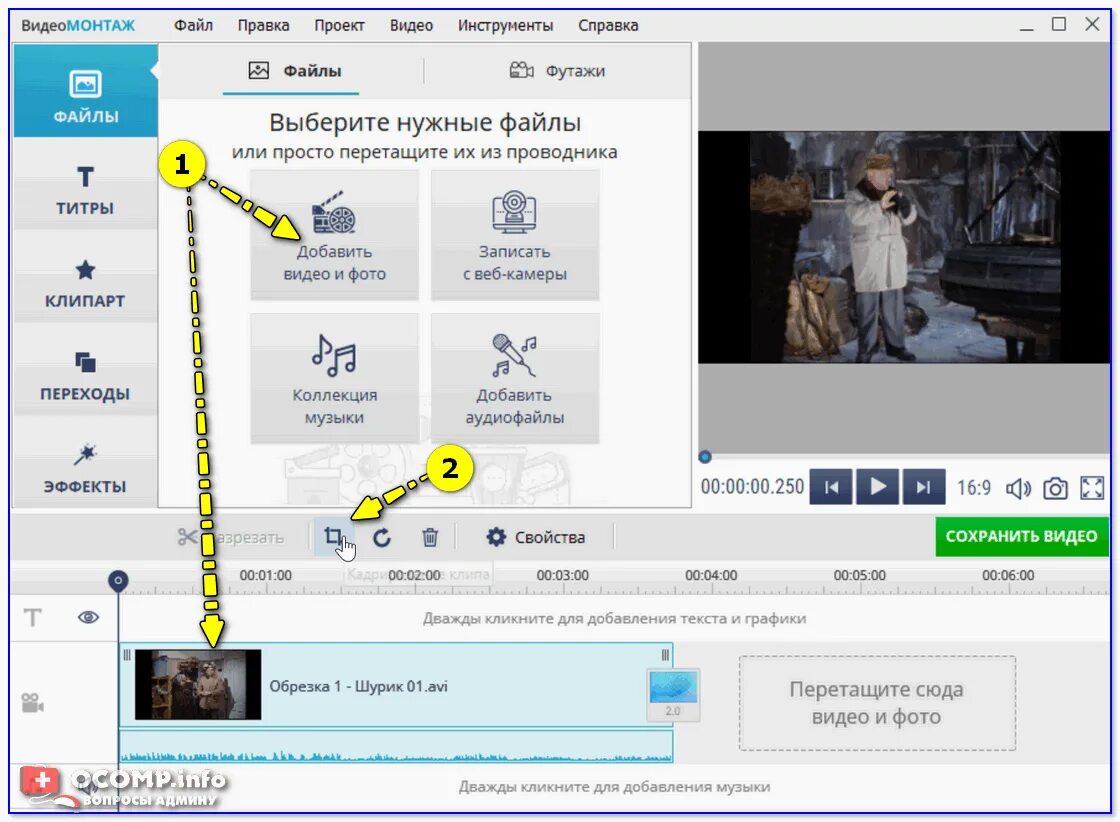Click the 00:00:00.250 timecode display

pyautogui.click(x=752, y=487)
